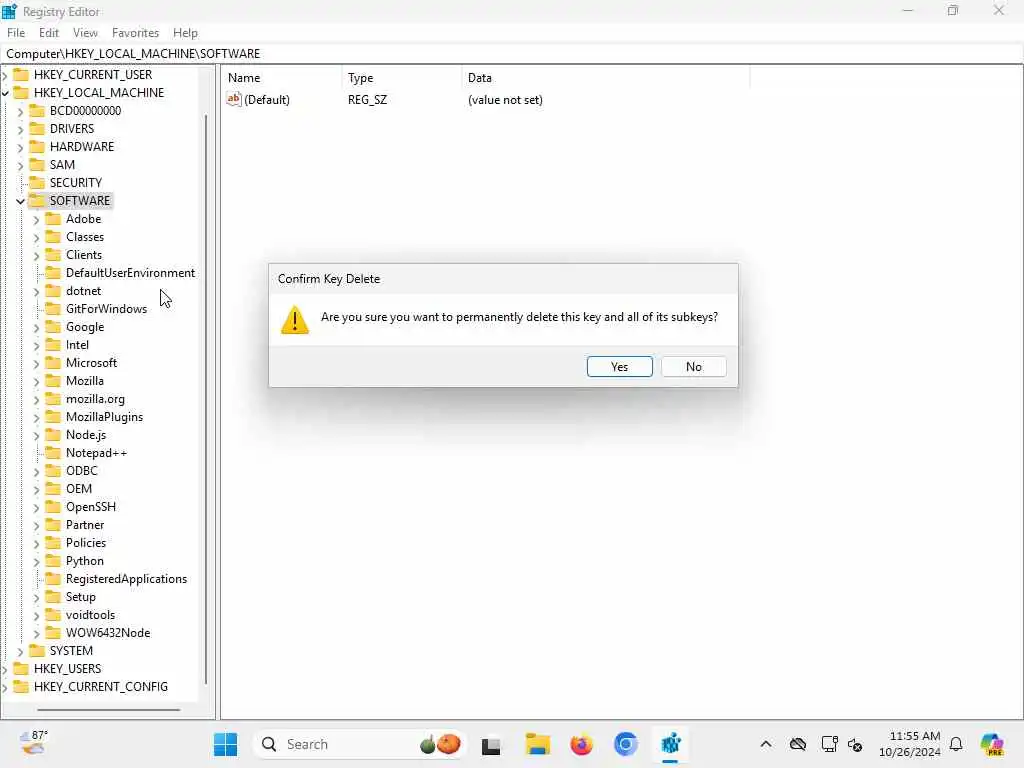The height and width of the screenshot is (768, 1024).
Task: Collapse the SOFTWARE key
Action: pyautogui.click(x=20, y=201)
